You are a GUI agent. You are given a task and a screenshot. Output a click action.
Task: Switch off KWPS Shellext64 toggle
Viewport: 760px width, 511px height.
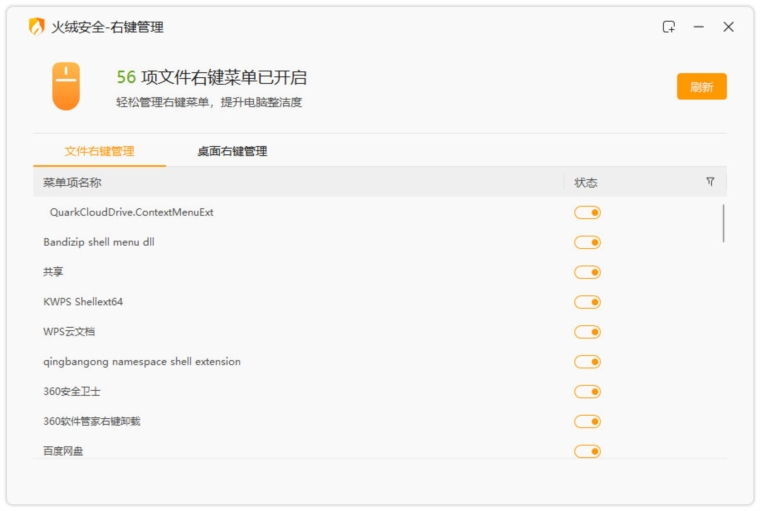pyautogui.click(x=587, y=302)
